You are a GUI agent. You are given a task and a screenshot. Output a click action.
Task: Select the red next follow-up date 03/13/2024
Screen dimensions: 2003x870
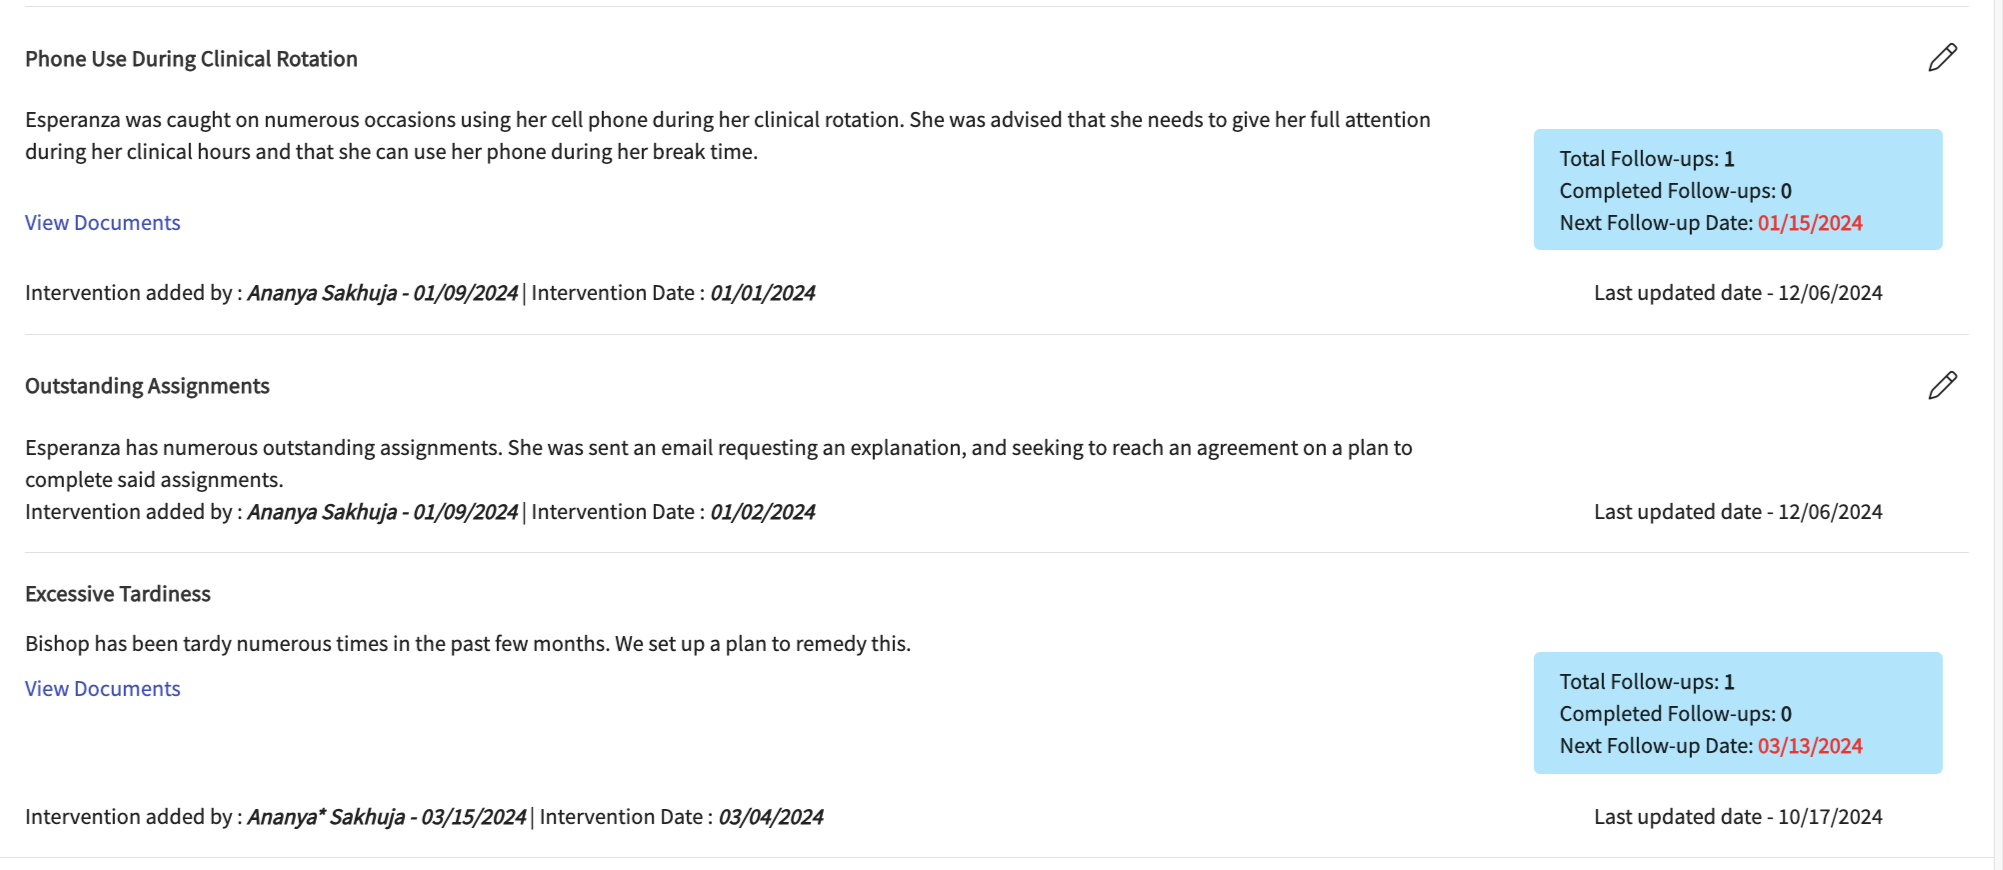click(1810, 746)
